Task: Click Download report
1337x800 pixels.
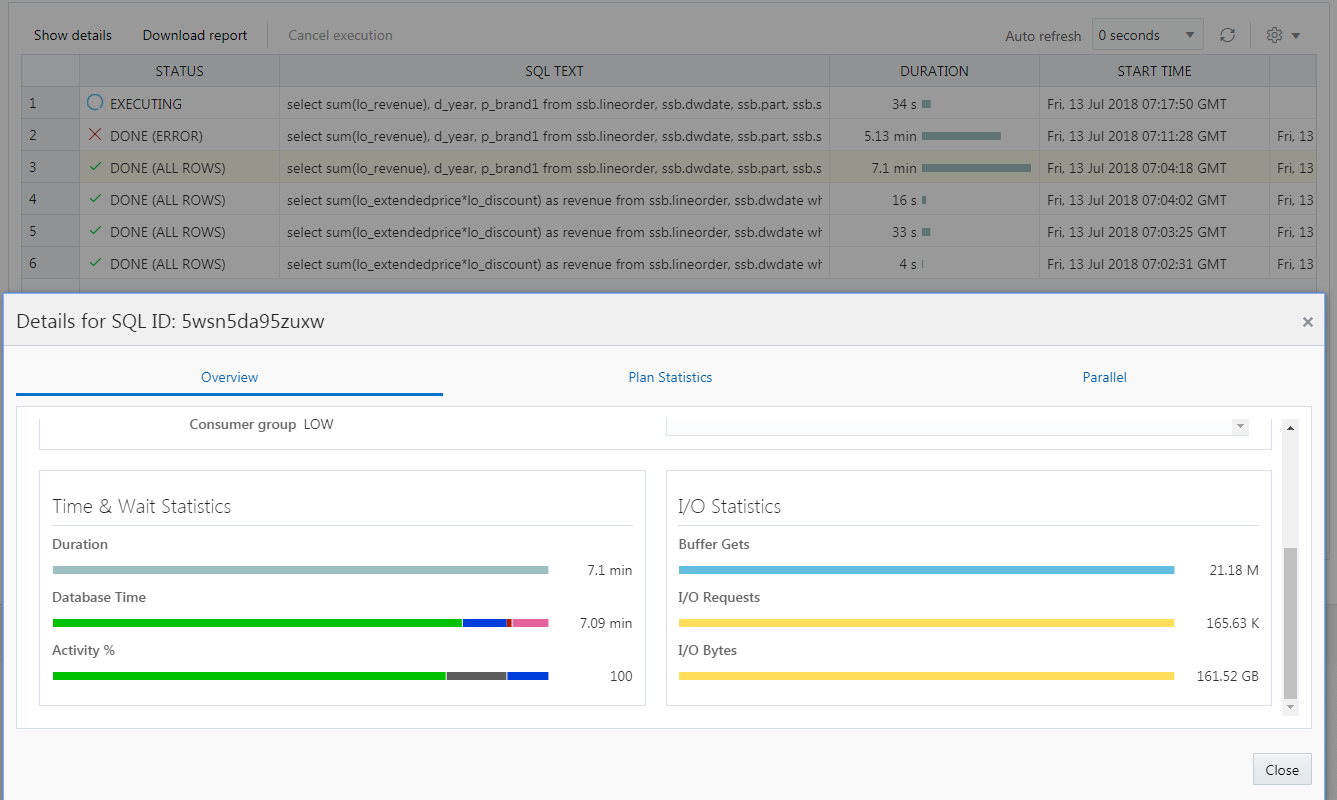Action: tap(195, 35)
